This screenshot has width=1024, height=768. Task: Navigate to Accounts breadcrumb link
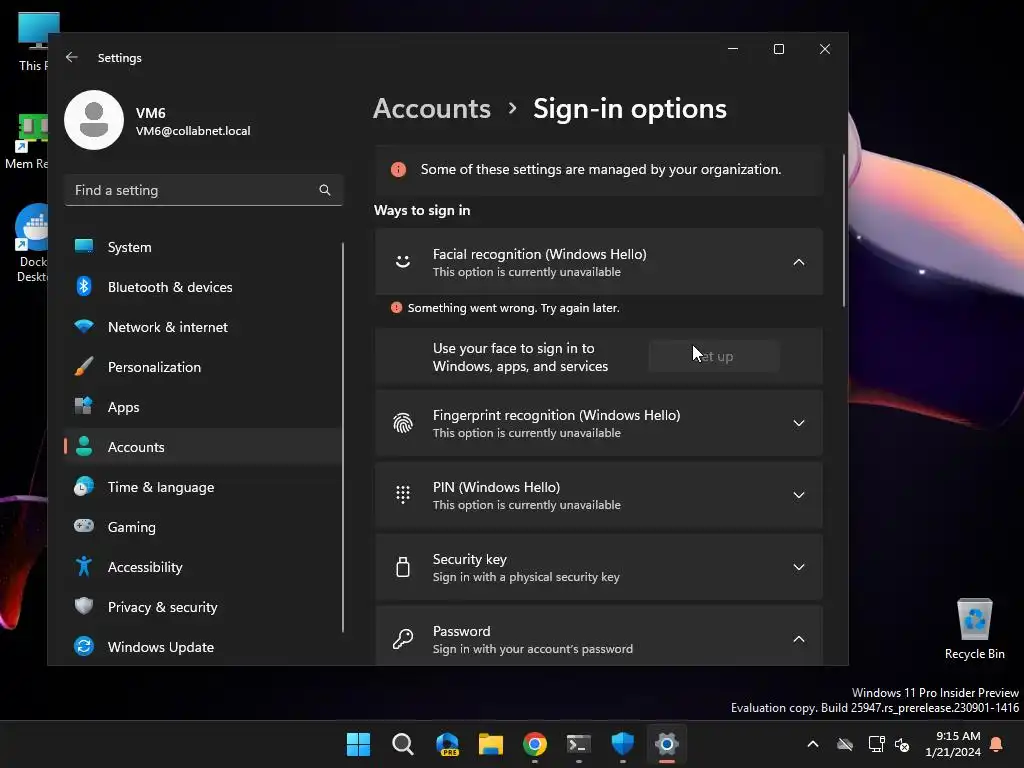pos(432,108)
